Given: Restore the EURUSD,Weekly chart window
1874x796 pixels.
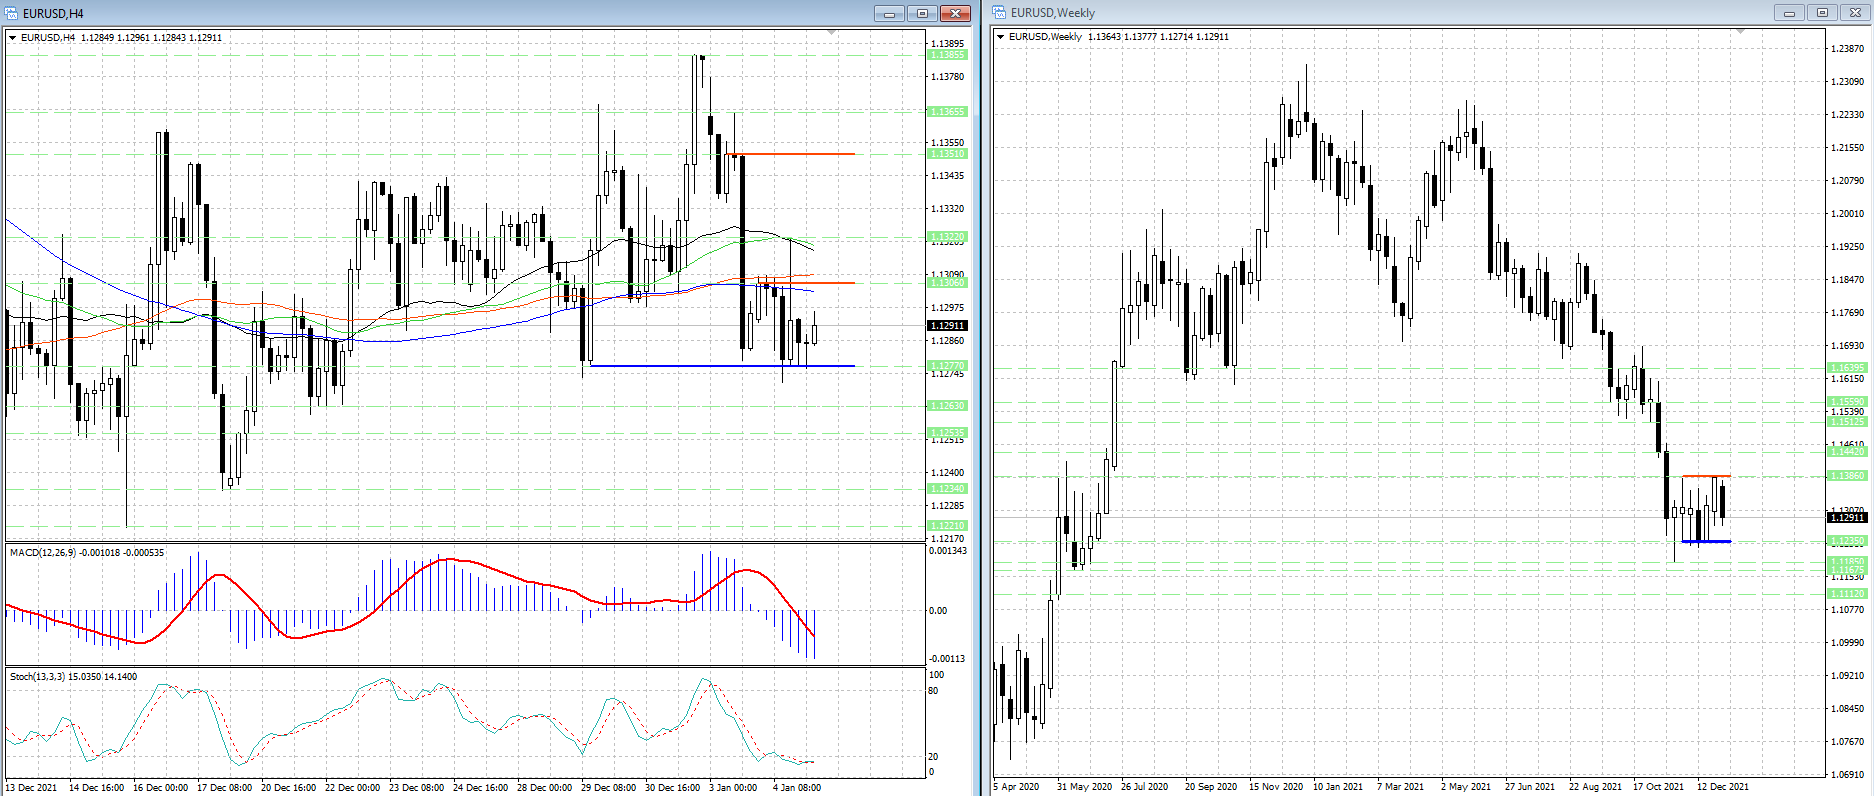Looking at the screenshot, I should click(x=1822, y=13).
